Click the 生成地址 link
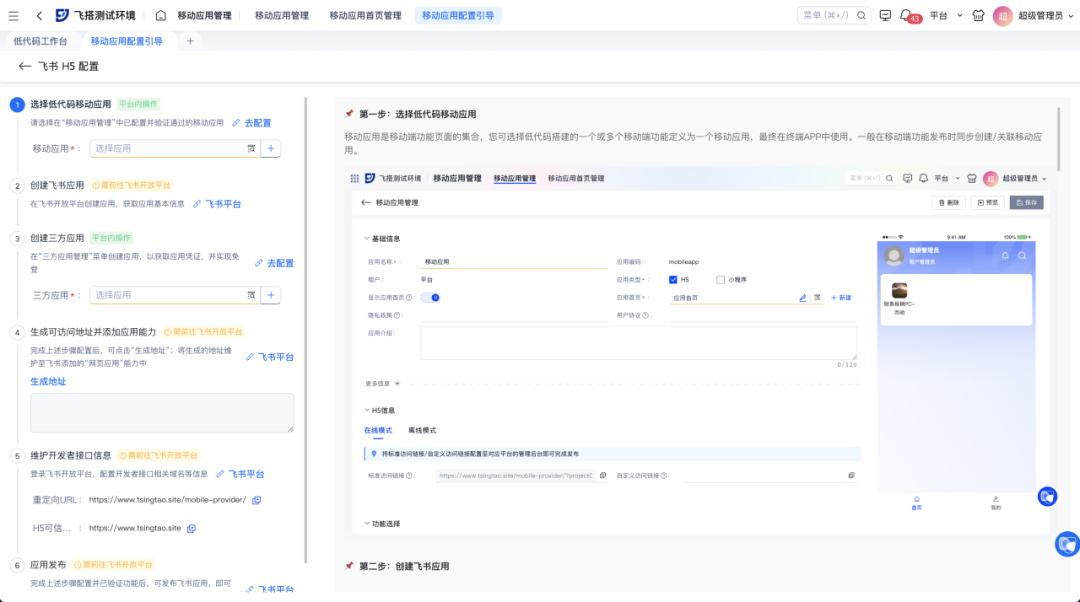The width and height of the screenshot is (1080, 602). click(x=48, y=381)
